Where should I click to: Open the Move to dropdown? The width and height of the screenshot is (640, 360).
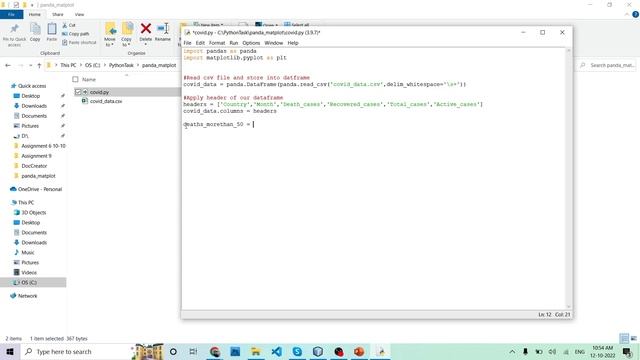click(x=110, y=34)
